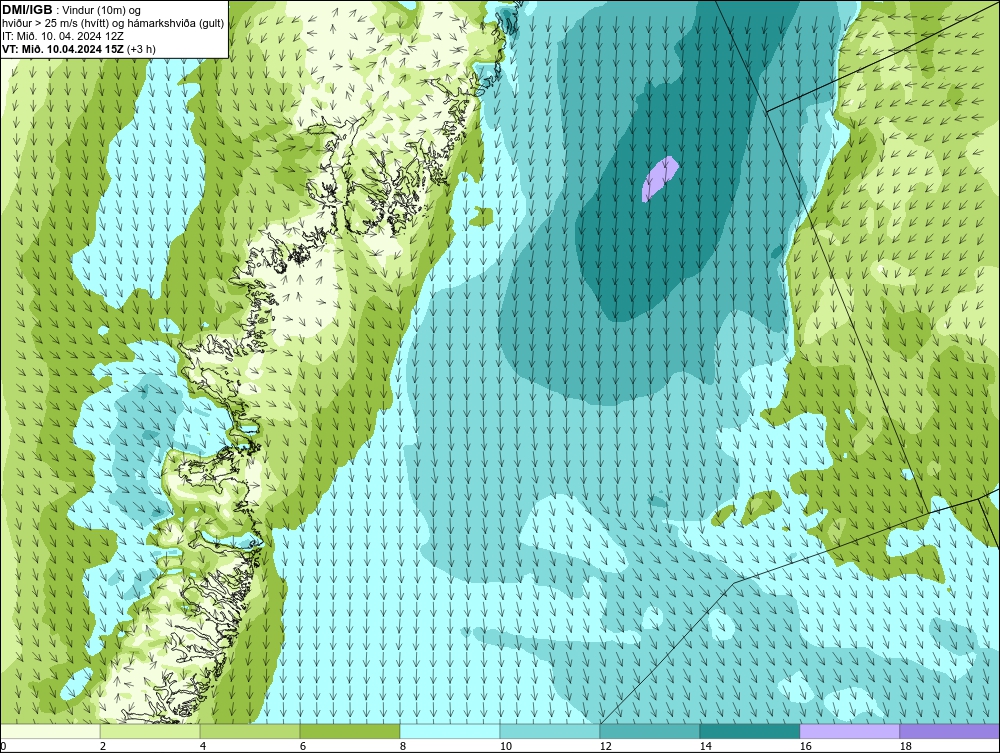This screenshot has width=1000, height=753.
Task: Click the lavender wind maximum patch on the map
Action: 659,179
